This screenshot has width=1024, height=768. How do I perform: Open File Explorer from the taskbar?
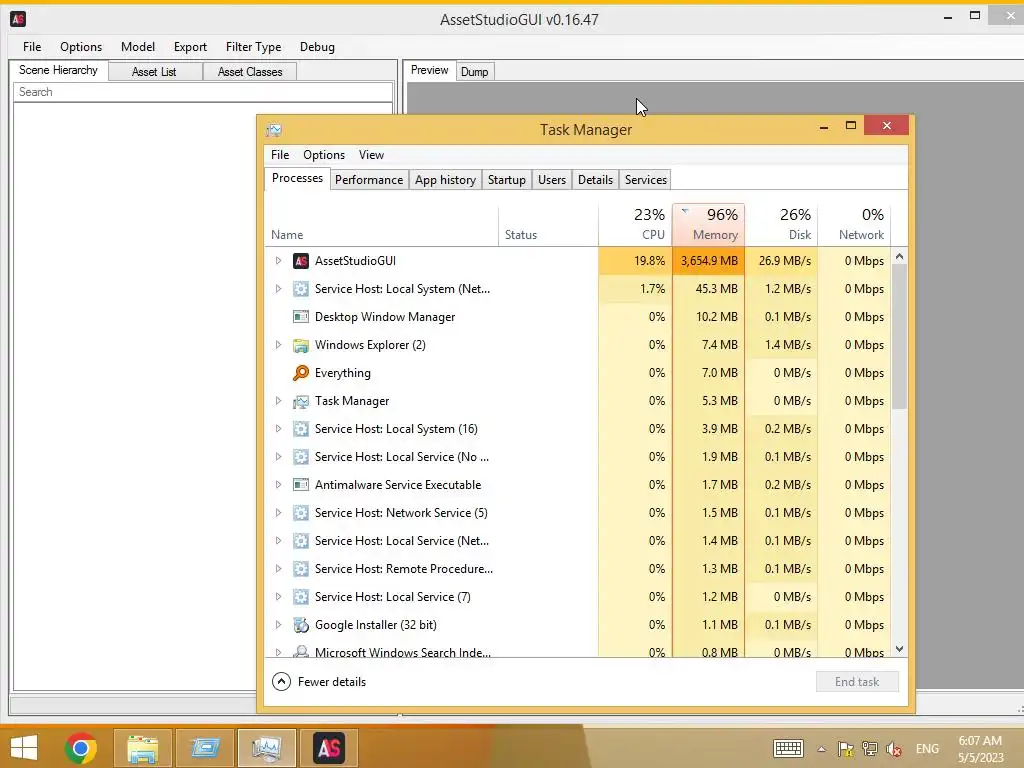[x=142, y=748]
